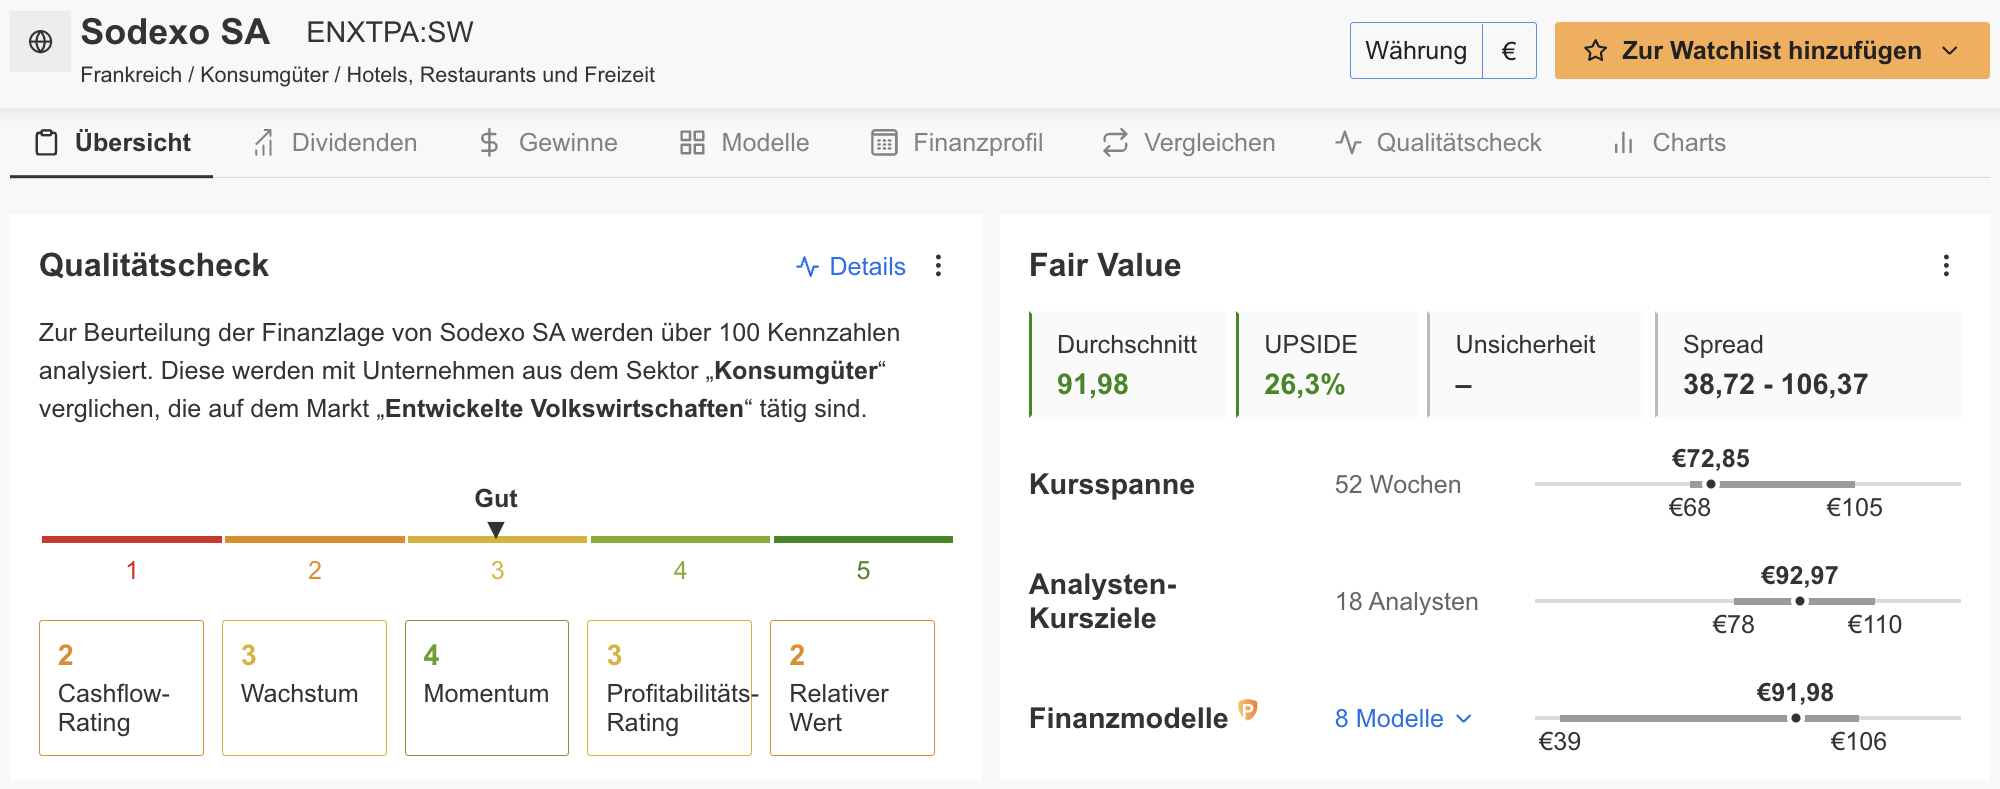Select the Momentum score card
2000x789 pixels.
point(487,688)
